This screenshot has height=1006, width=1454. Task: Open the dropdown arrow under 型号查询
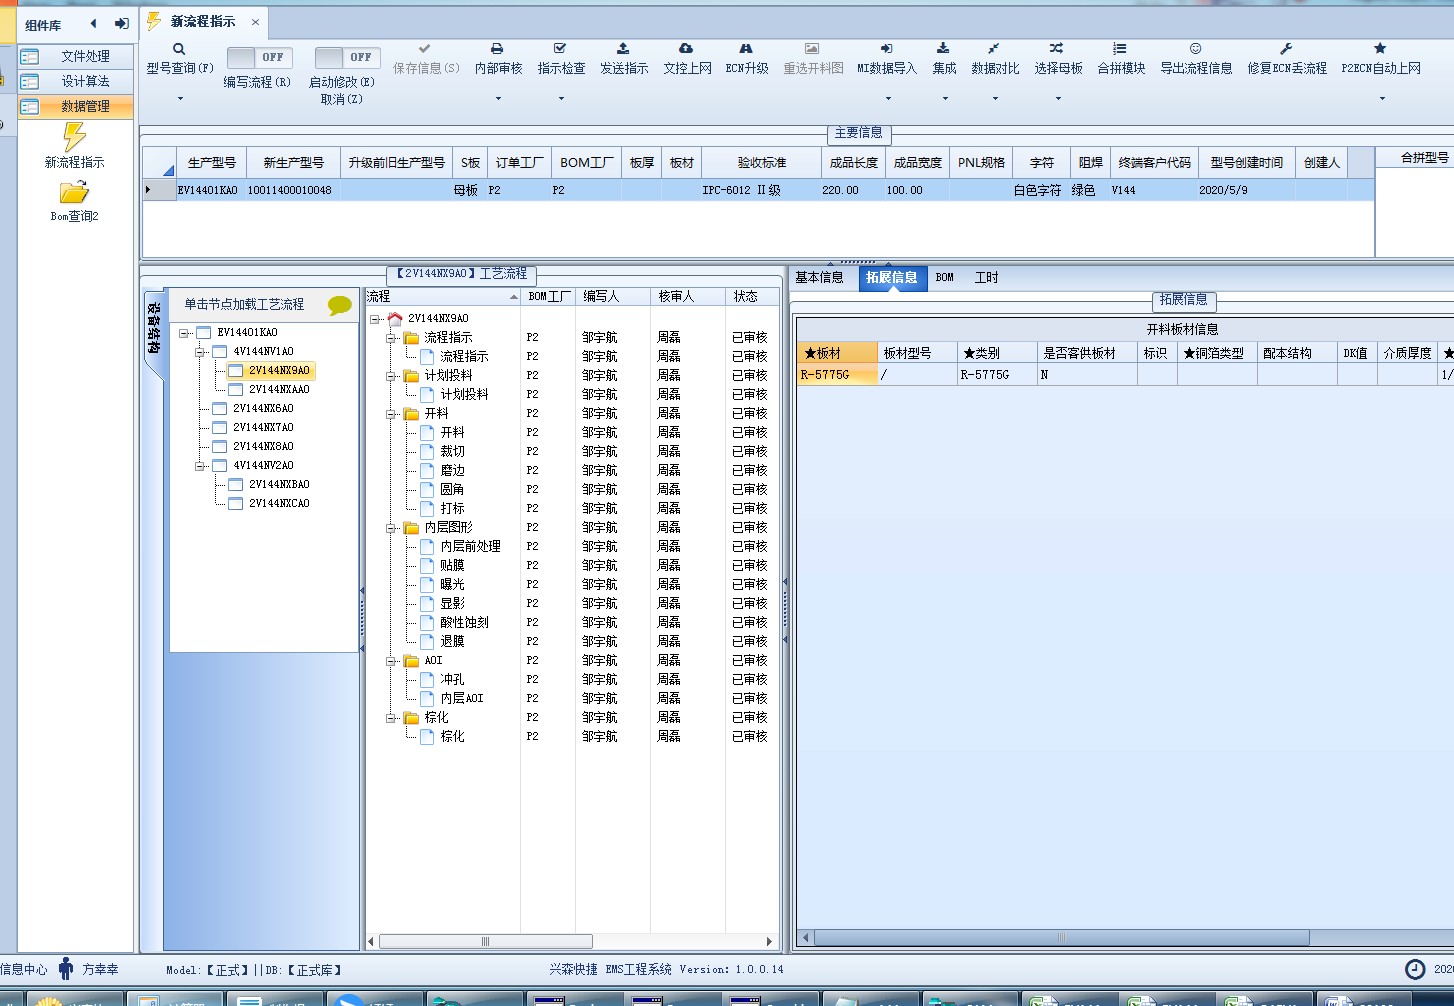(180, 98)
